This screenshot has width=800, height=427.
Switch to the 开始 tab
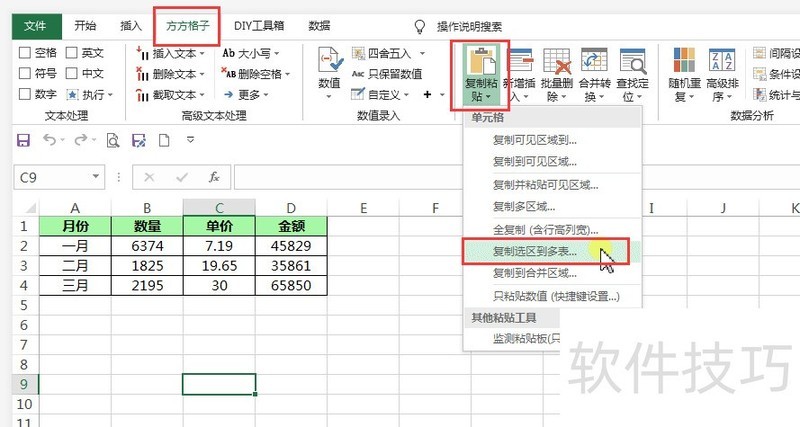[x=85, y=26]
